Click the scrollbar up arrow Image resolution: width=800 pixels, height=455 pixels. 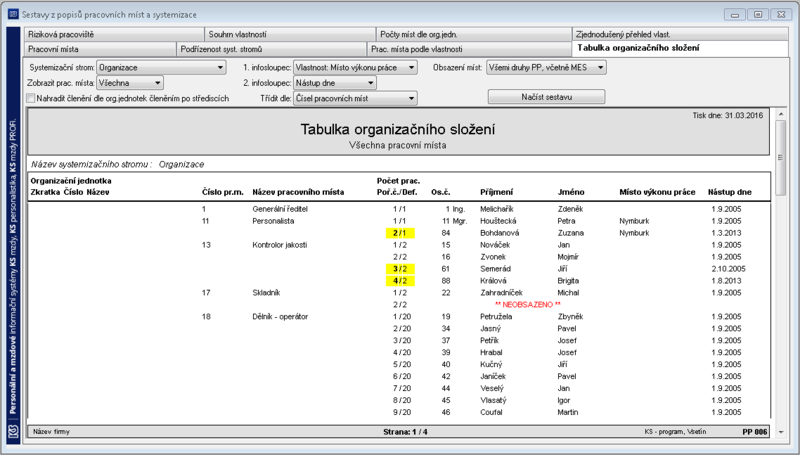click(x=781, y=114)
